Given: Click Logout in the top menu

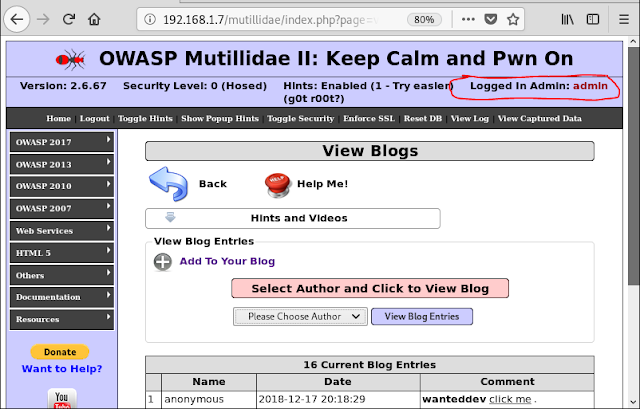Looking at the screenshot, I should pos(94,118).
